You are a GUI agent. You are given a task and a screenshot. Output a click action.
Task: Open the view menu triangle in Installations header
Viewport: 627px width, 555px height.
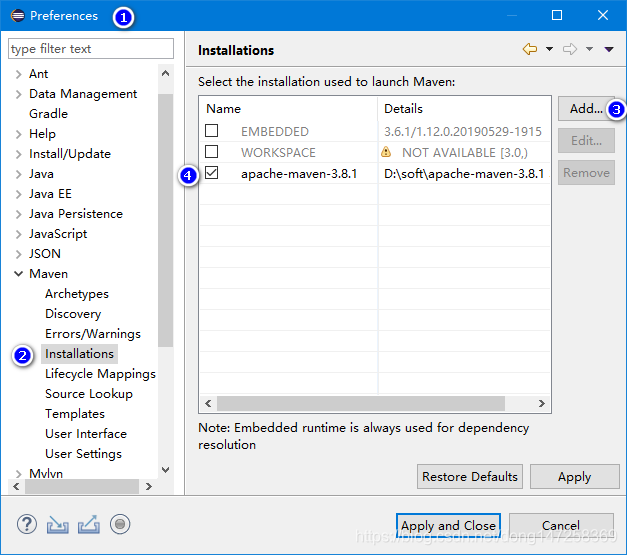(609, 49)
